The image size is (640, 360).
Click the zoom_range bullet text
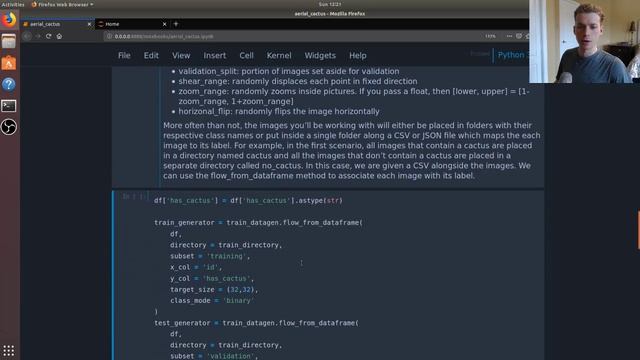point(353,96)
